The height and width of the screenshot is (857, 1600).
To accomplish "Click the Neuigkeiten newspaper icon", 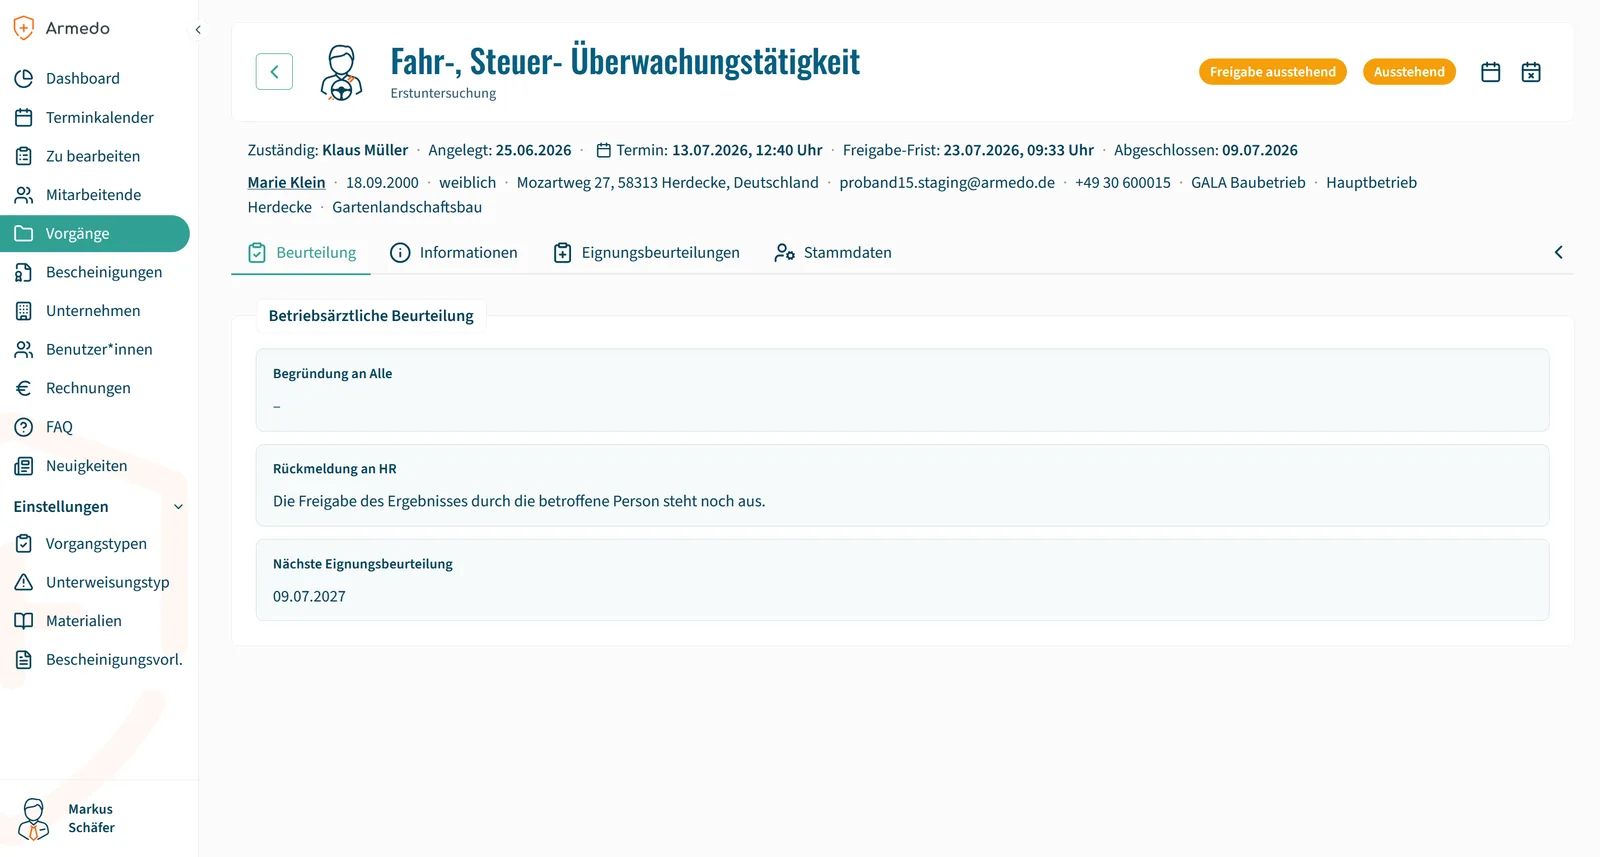I will (x=24, y=466).
